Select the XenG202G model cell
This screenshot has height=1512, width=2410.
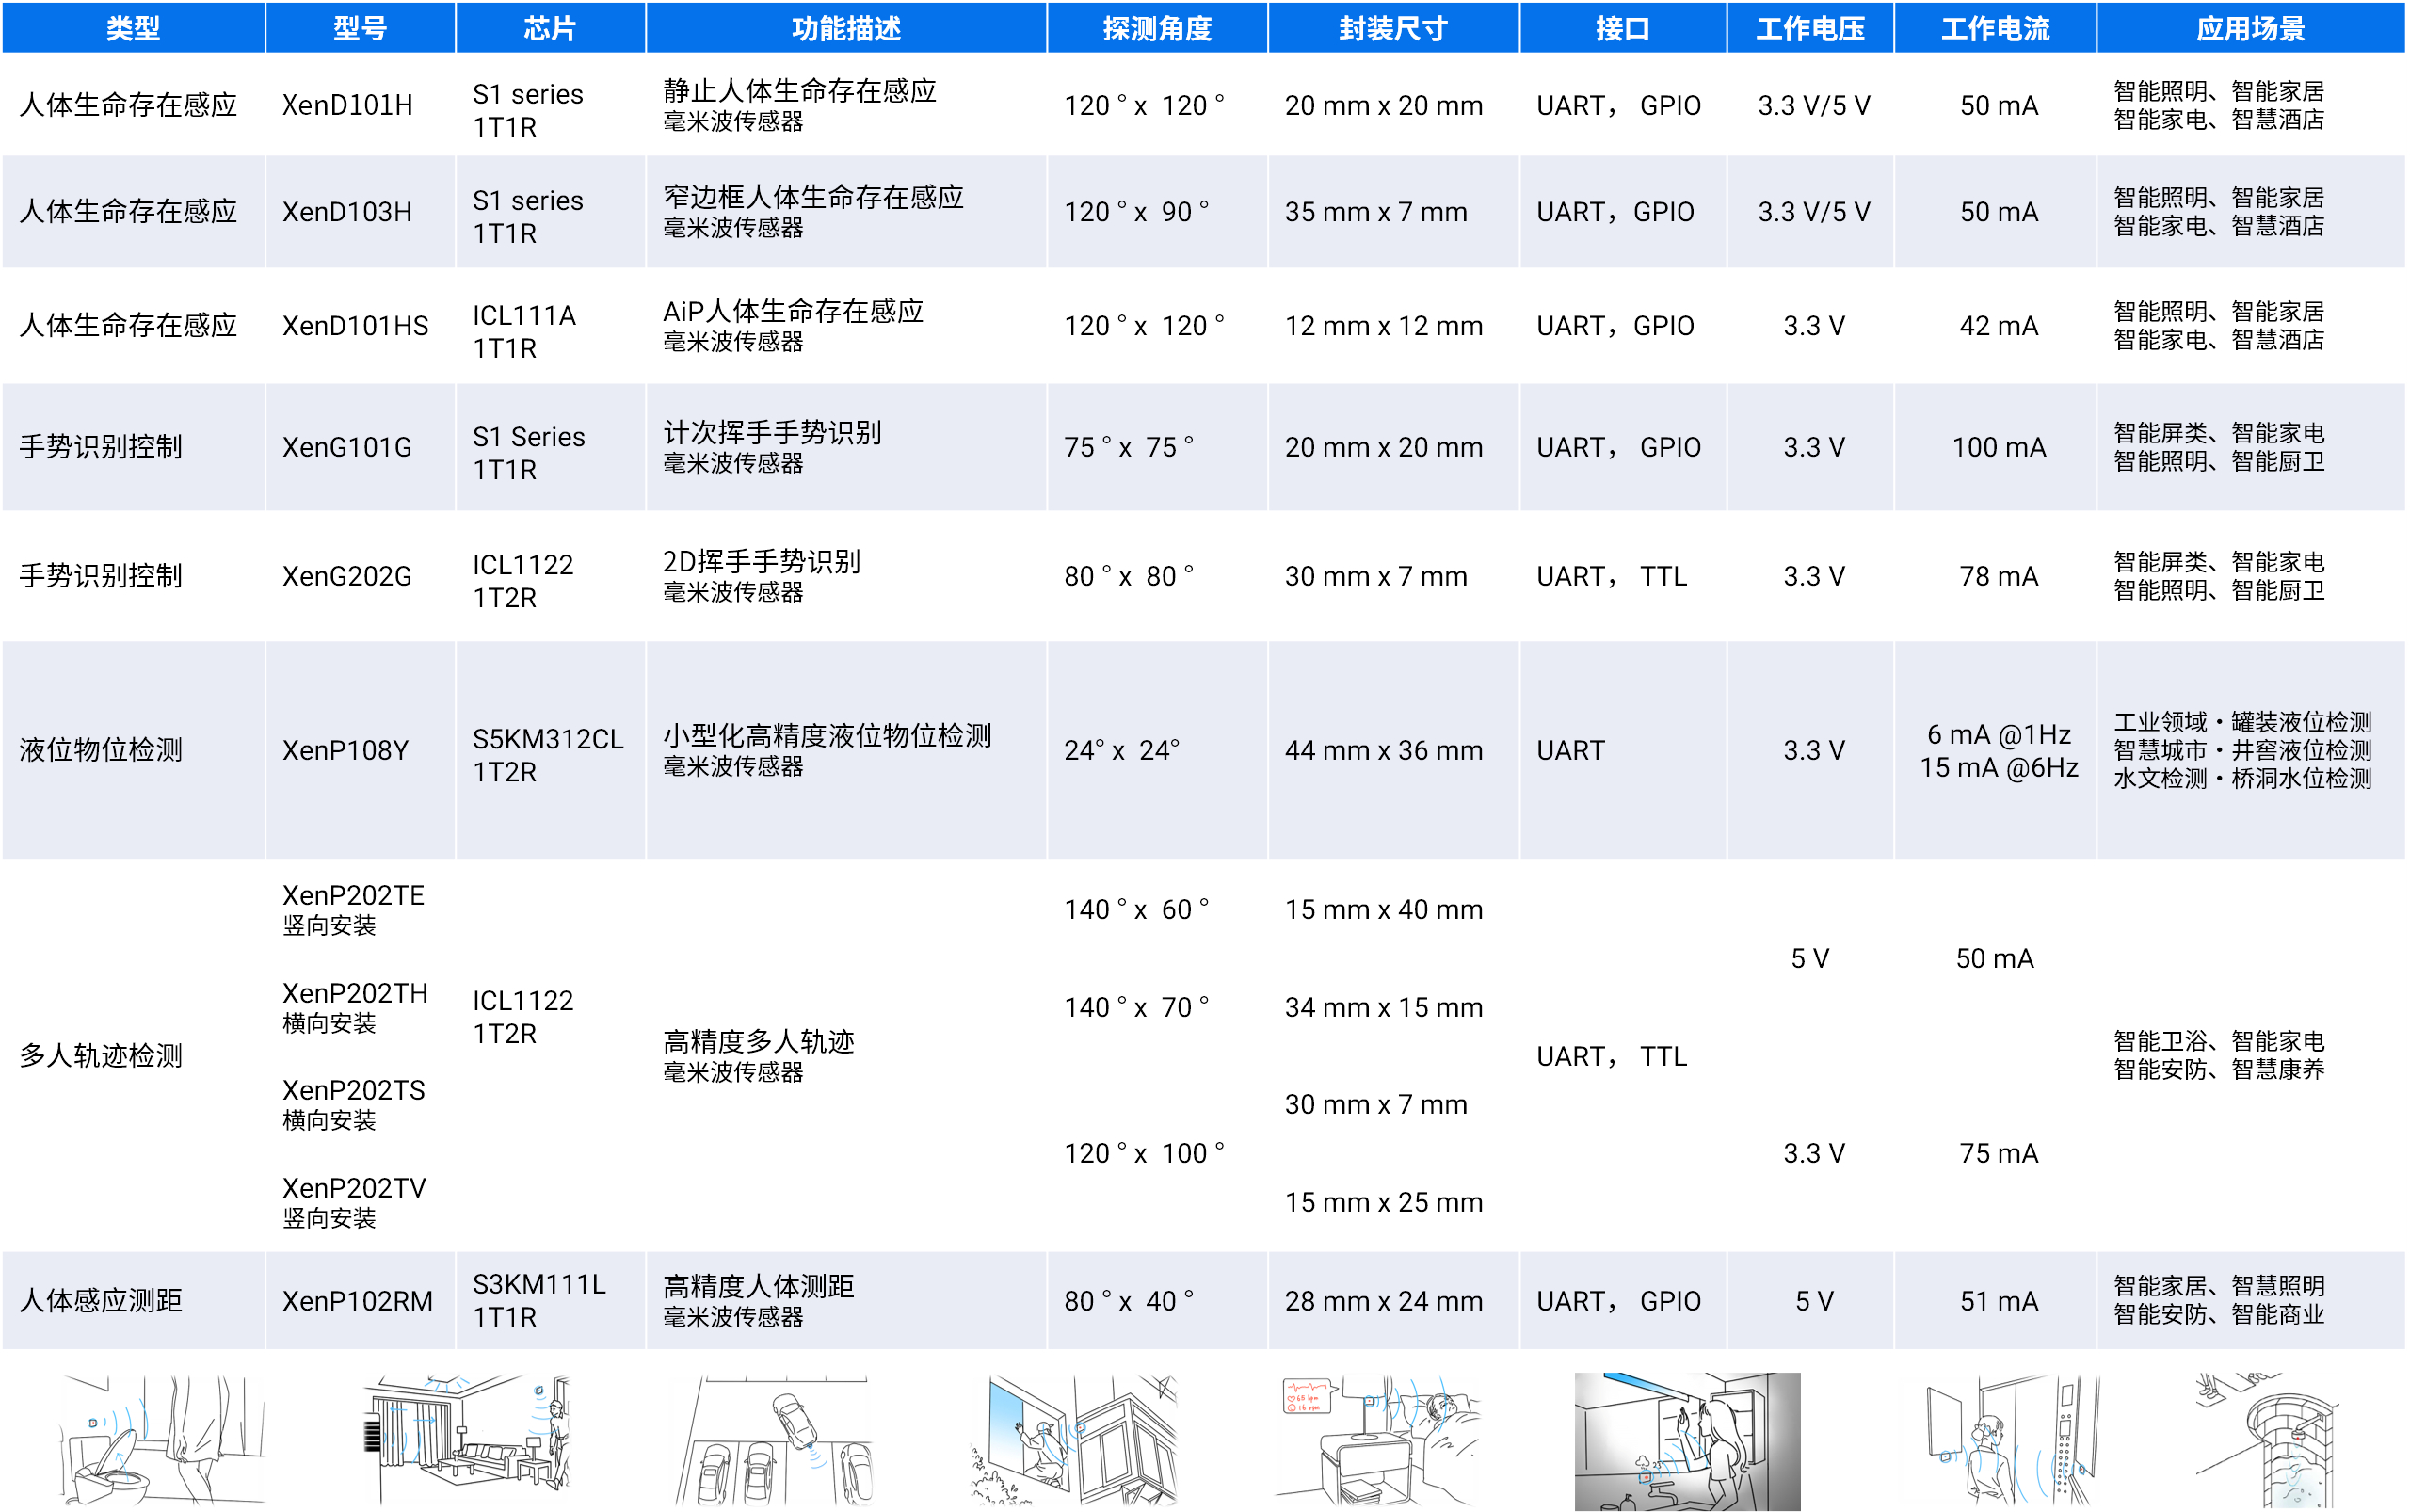(347, 576)
